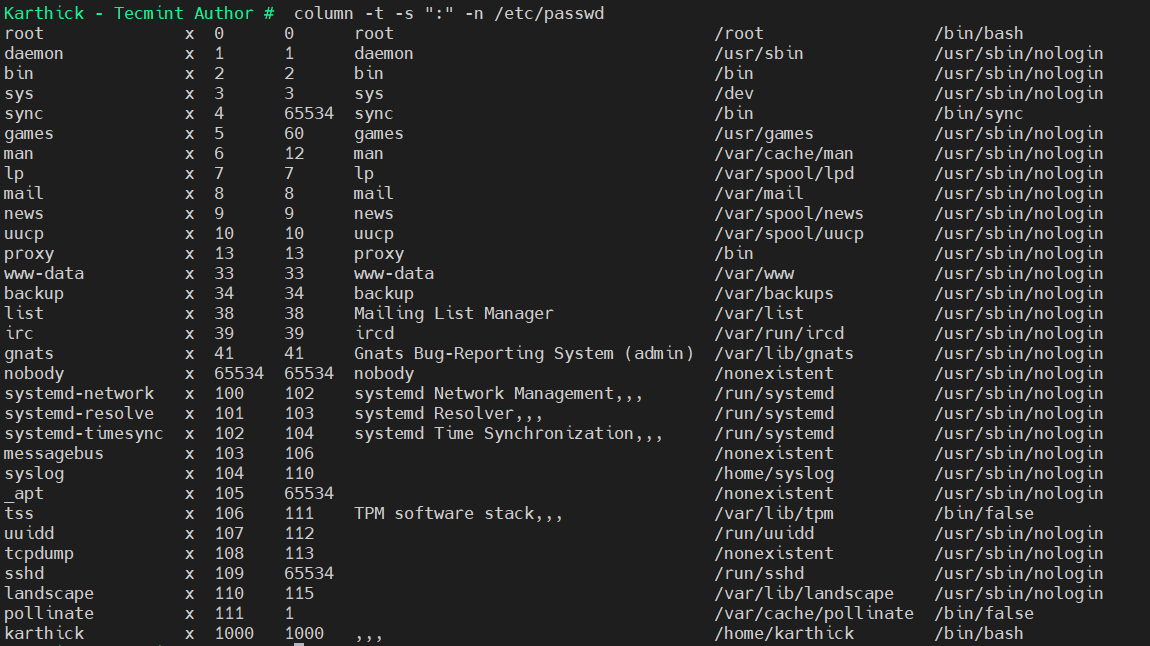The width and height of the screenshot is (1150, 646).
Task: Click the '/home/syslog' directory path
Action: [774, 473]
